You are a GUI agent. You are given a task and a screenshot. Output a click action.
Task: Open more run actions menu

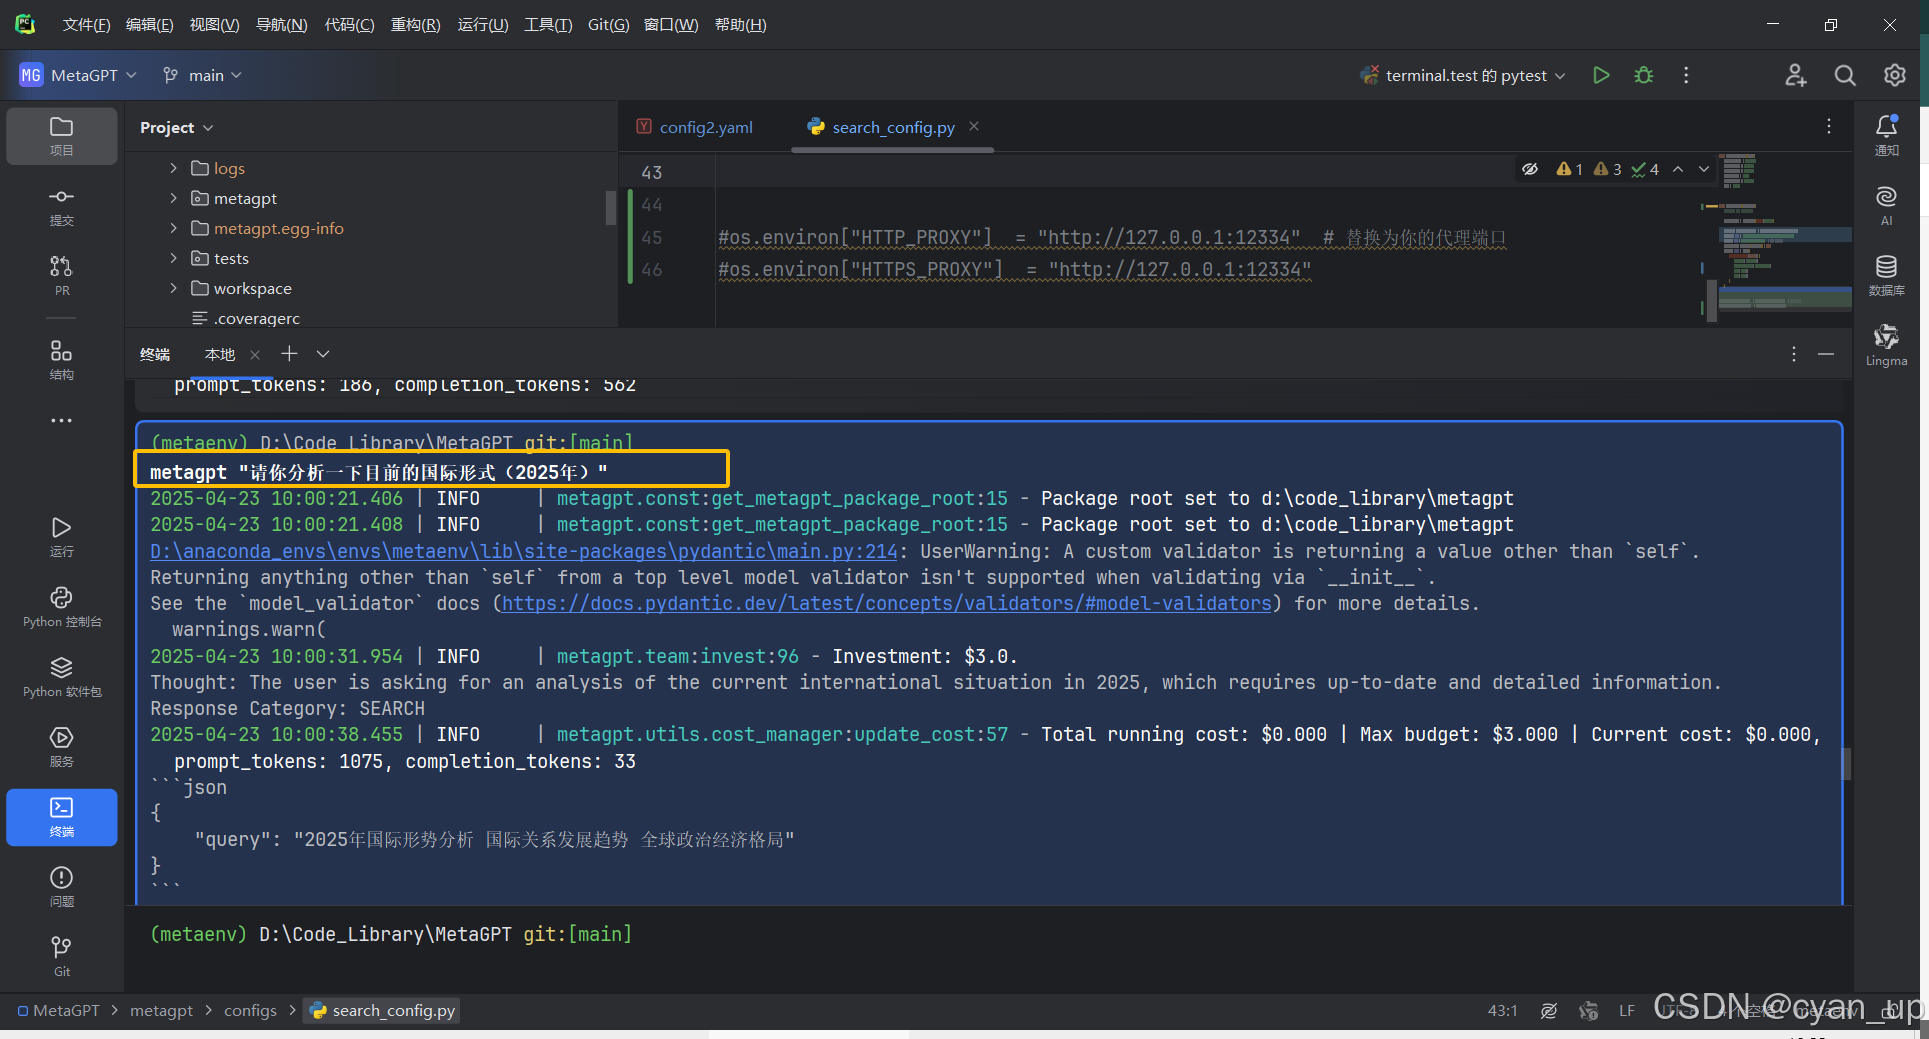click(1686, 75)
